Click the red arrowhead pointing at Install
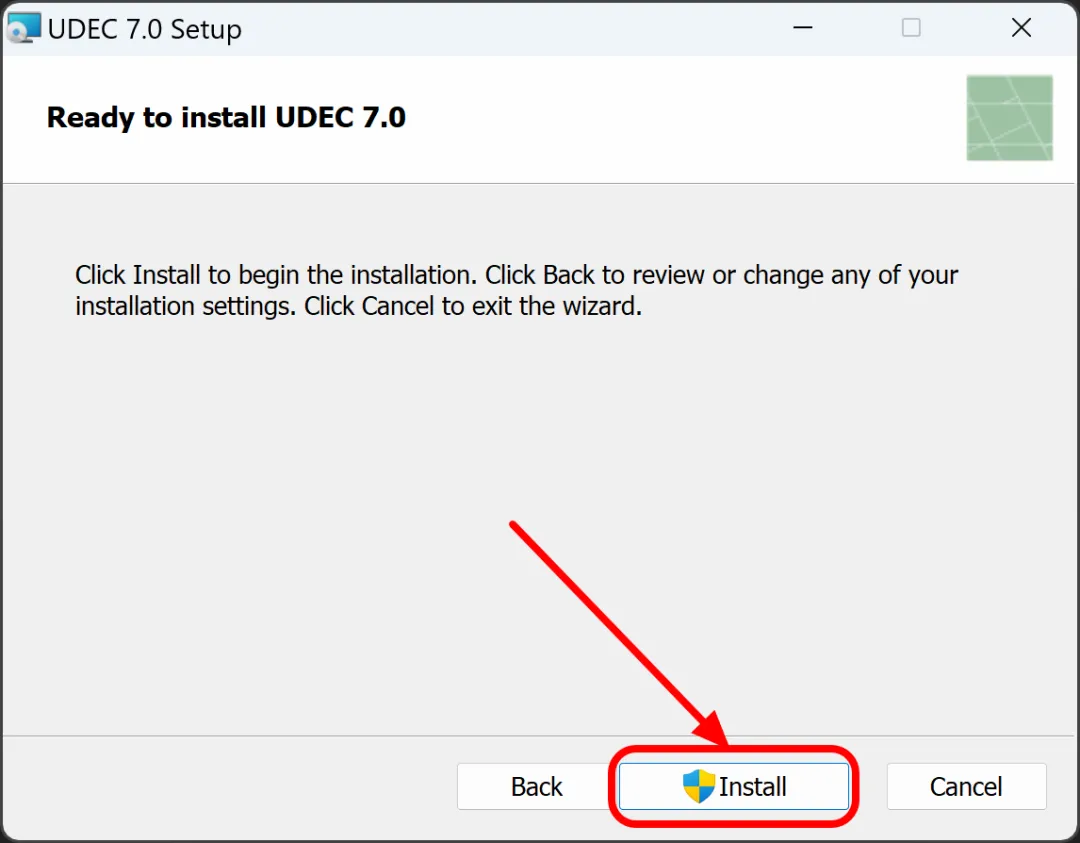This screenshot has height=843, width=1080. 709,729
